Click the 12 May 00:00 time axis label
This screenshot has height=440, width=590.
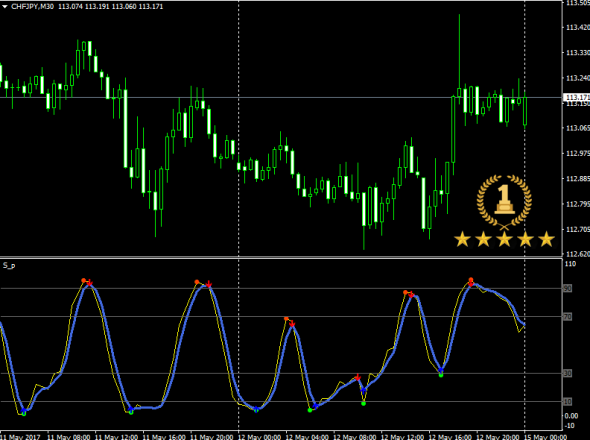point(260,437)
